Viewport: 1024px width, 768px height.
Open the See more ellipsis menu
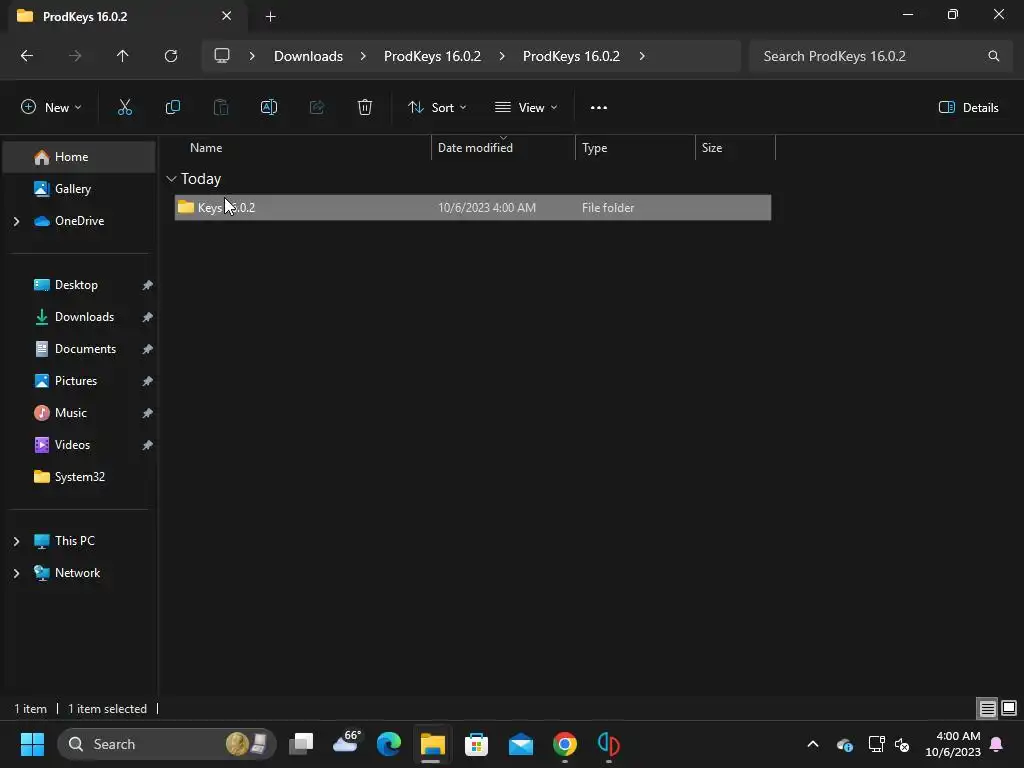pyautogui.click(x=599, y=108)
